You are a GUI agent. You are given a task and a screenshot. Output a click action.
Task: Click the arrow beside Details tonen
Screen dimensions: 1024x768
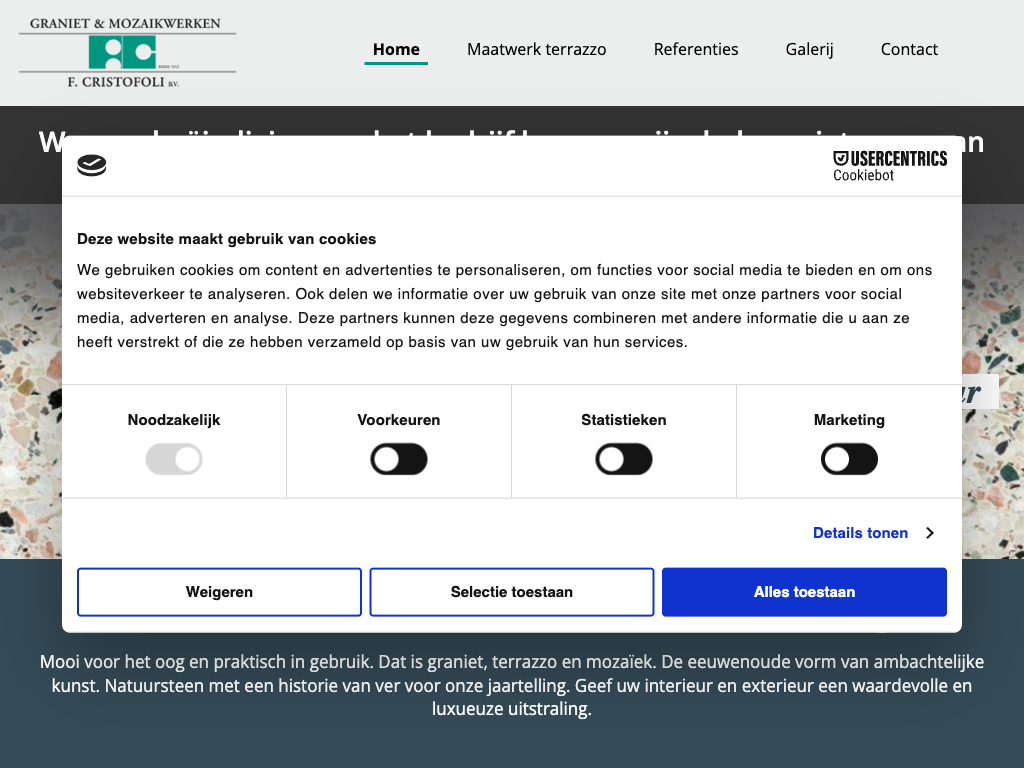[x=930, y=533]
